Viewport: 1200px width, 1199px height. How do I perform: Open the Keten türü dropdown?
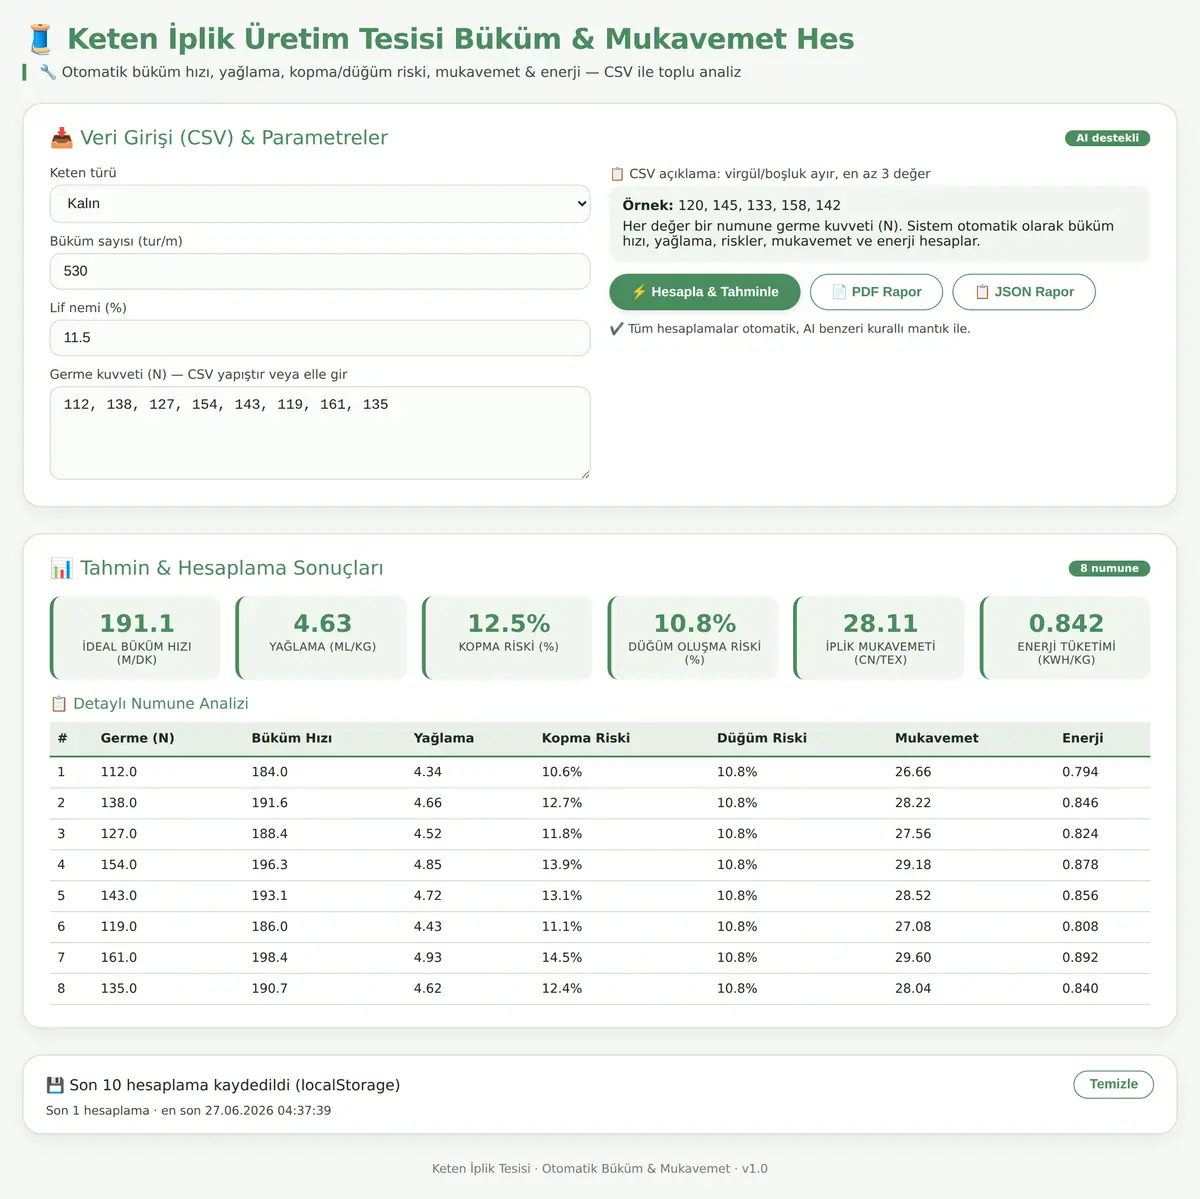[320, 204]
